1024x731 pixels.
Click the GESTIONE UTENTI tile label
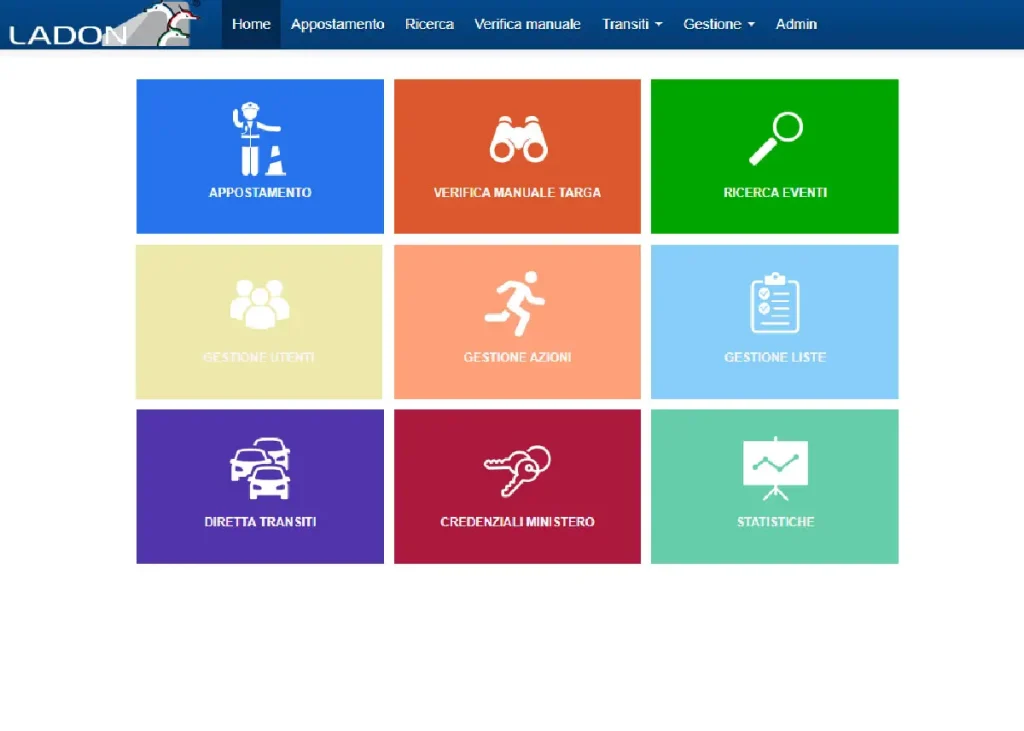[259, 357]
